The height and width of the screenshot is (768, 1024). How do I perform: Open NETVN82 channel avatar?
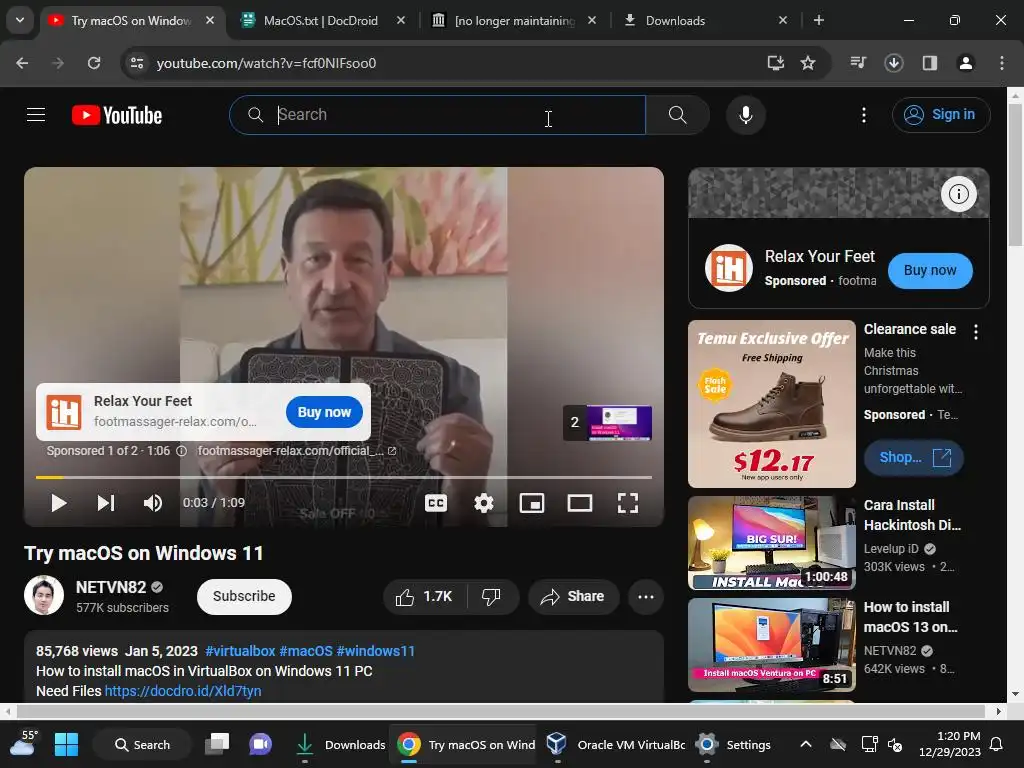tap(44, 595)
